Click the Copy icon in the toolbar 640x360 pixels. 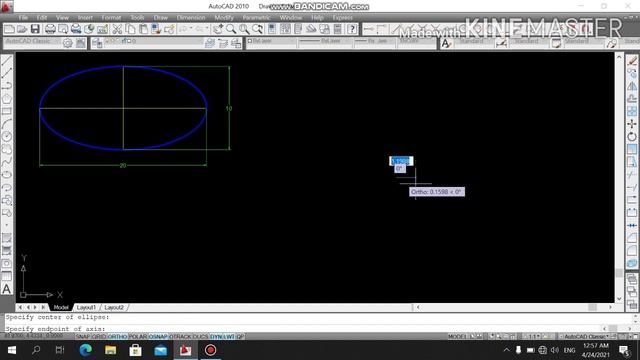coord(130,29)
